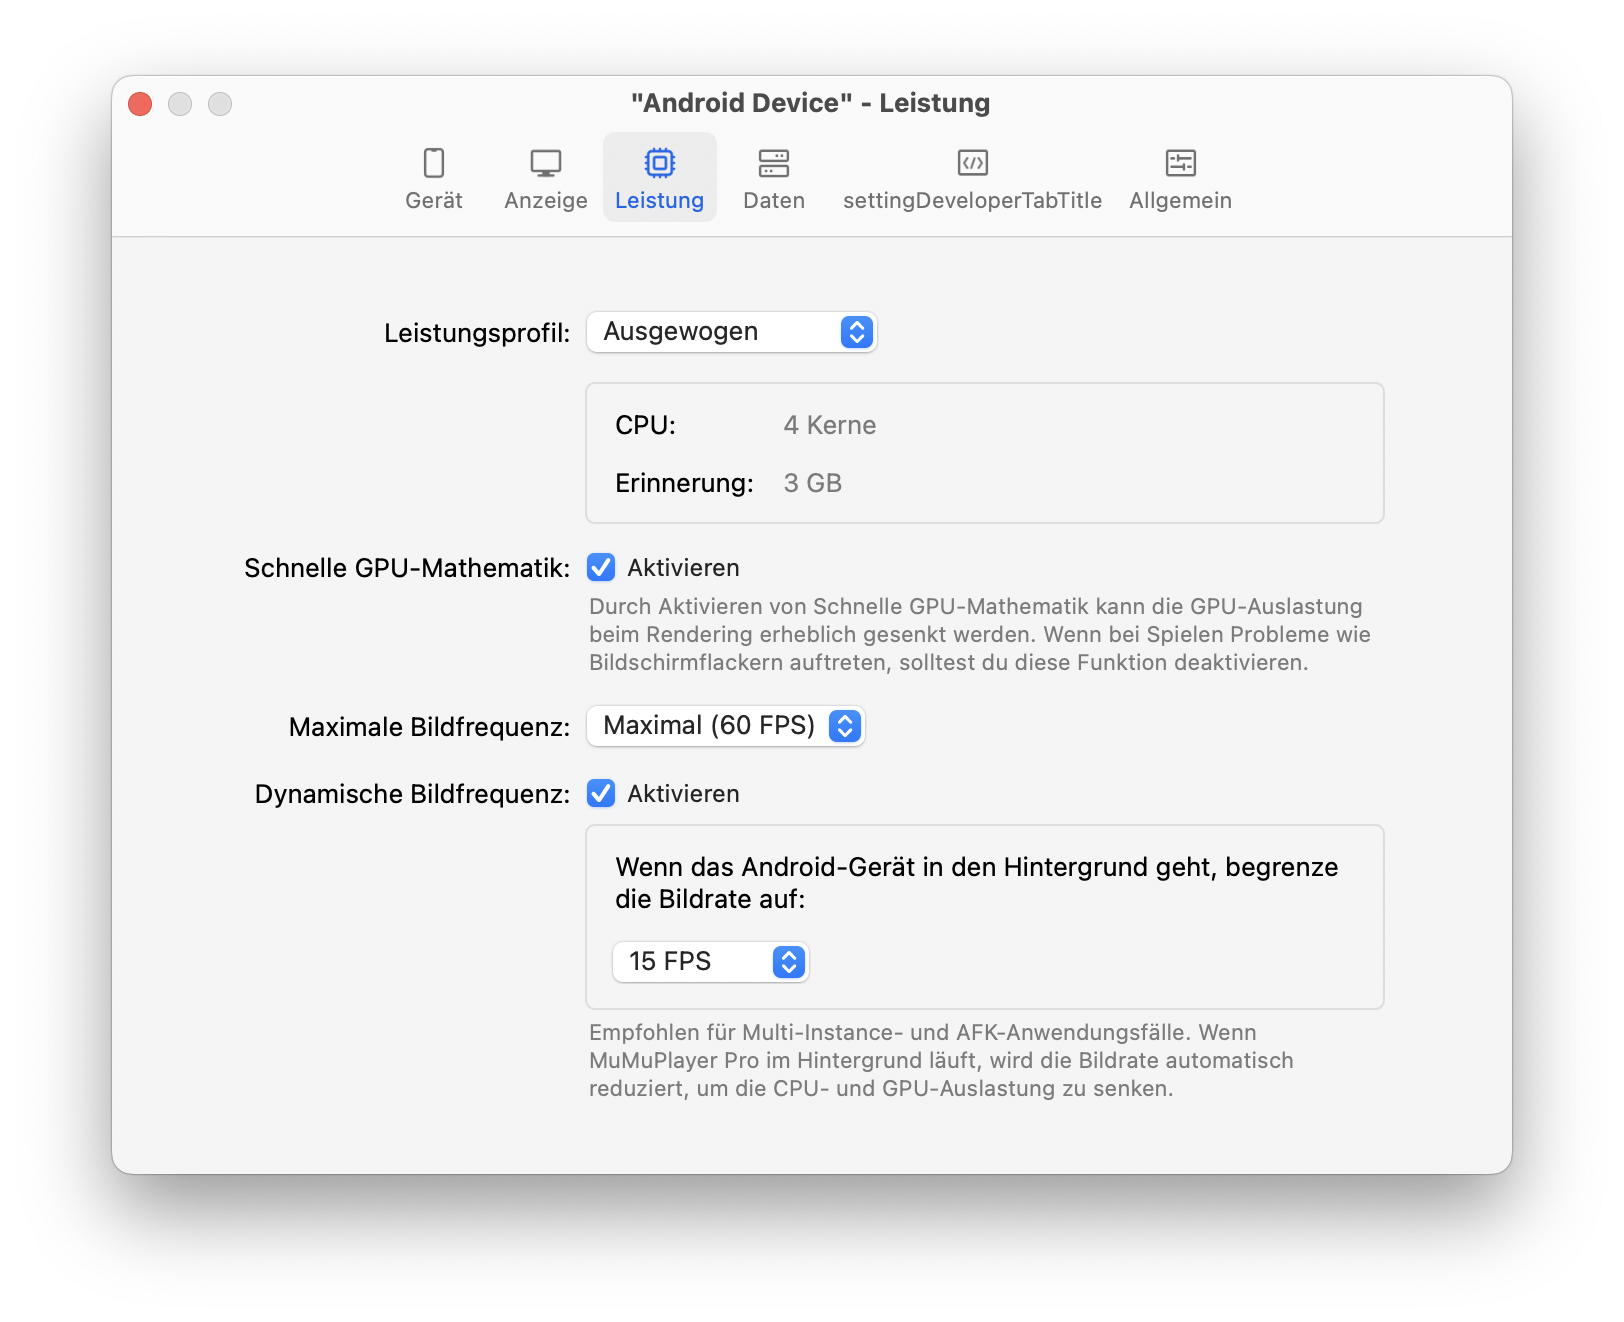Switch to the Daten tab label
The image size is (1624, 1322).
pos(773,201)
